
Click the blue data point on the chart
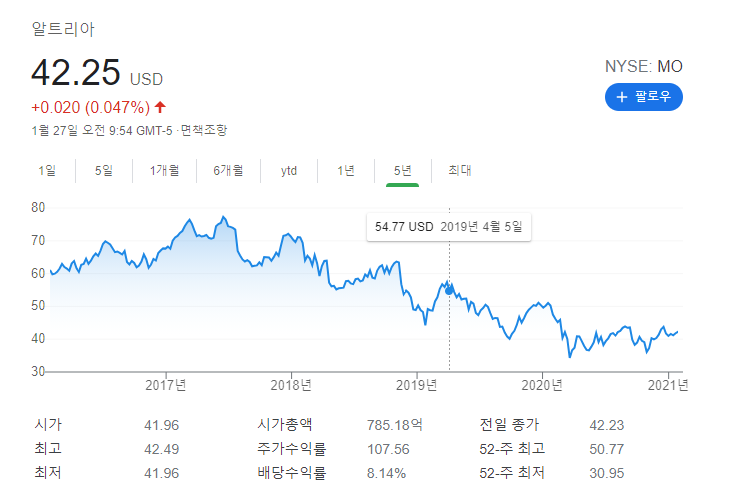[449, 291]
